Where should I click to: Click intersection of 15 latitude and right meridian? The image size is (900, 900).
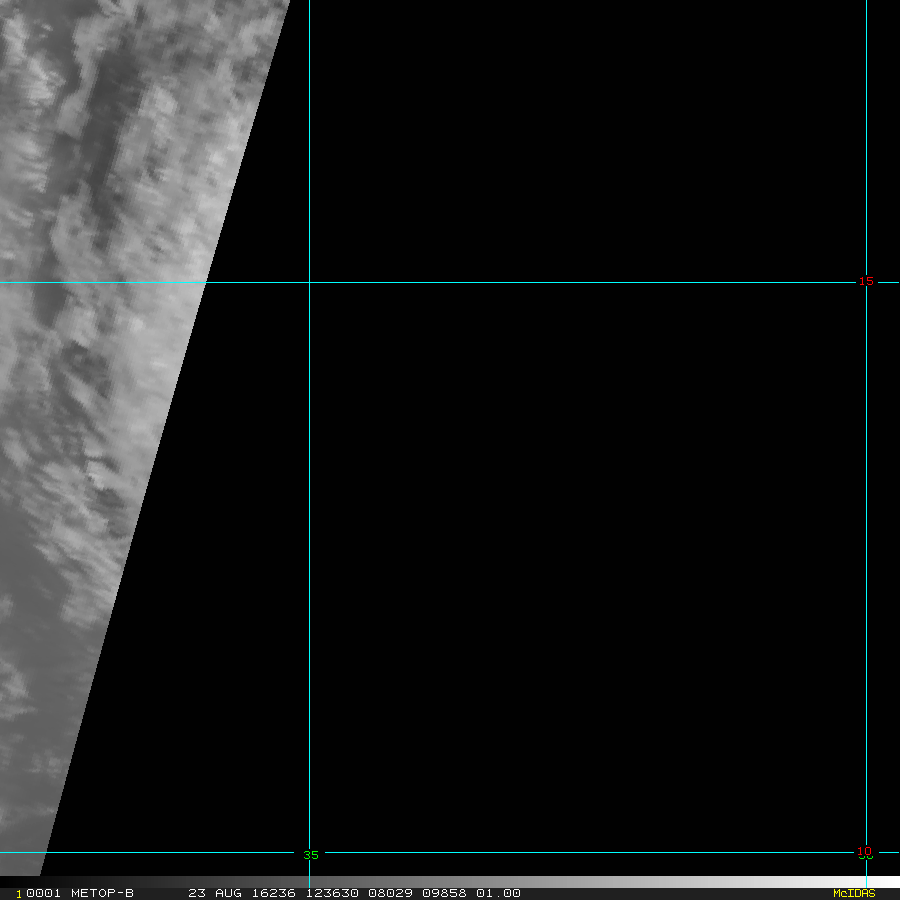click(x=866, y=282)
